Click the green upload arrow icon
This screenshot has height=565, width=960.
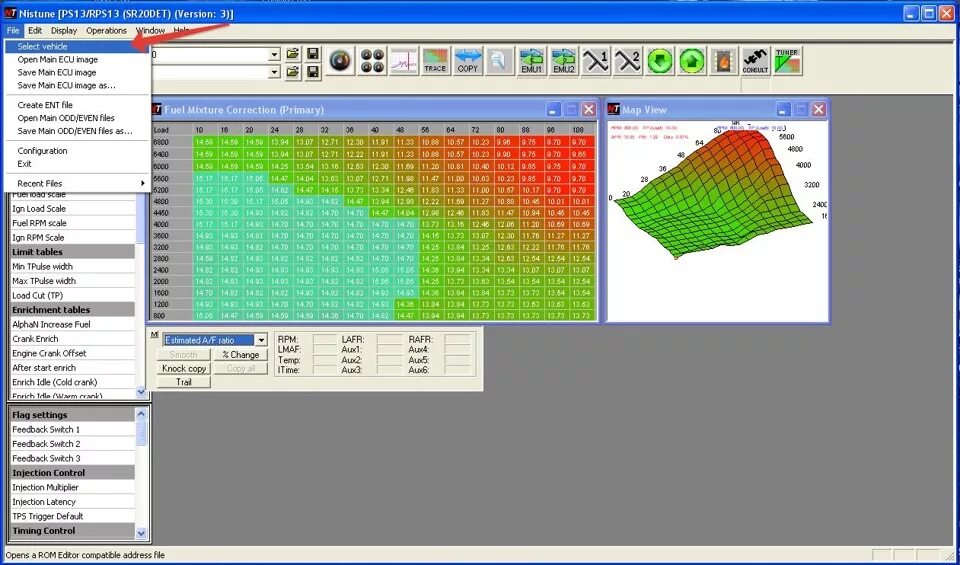click(692, 61)
